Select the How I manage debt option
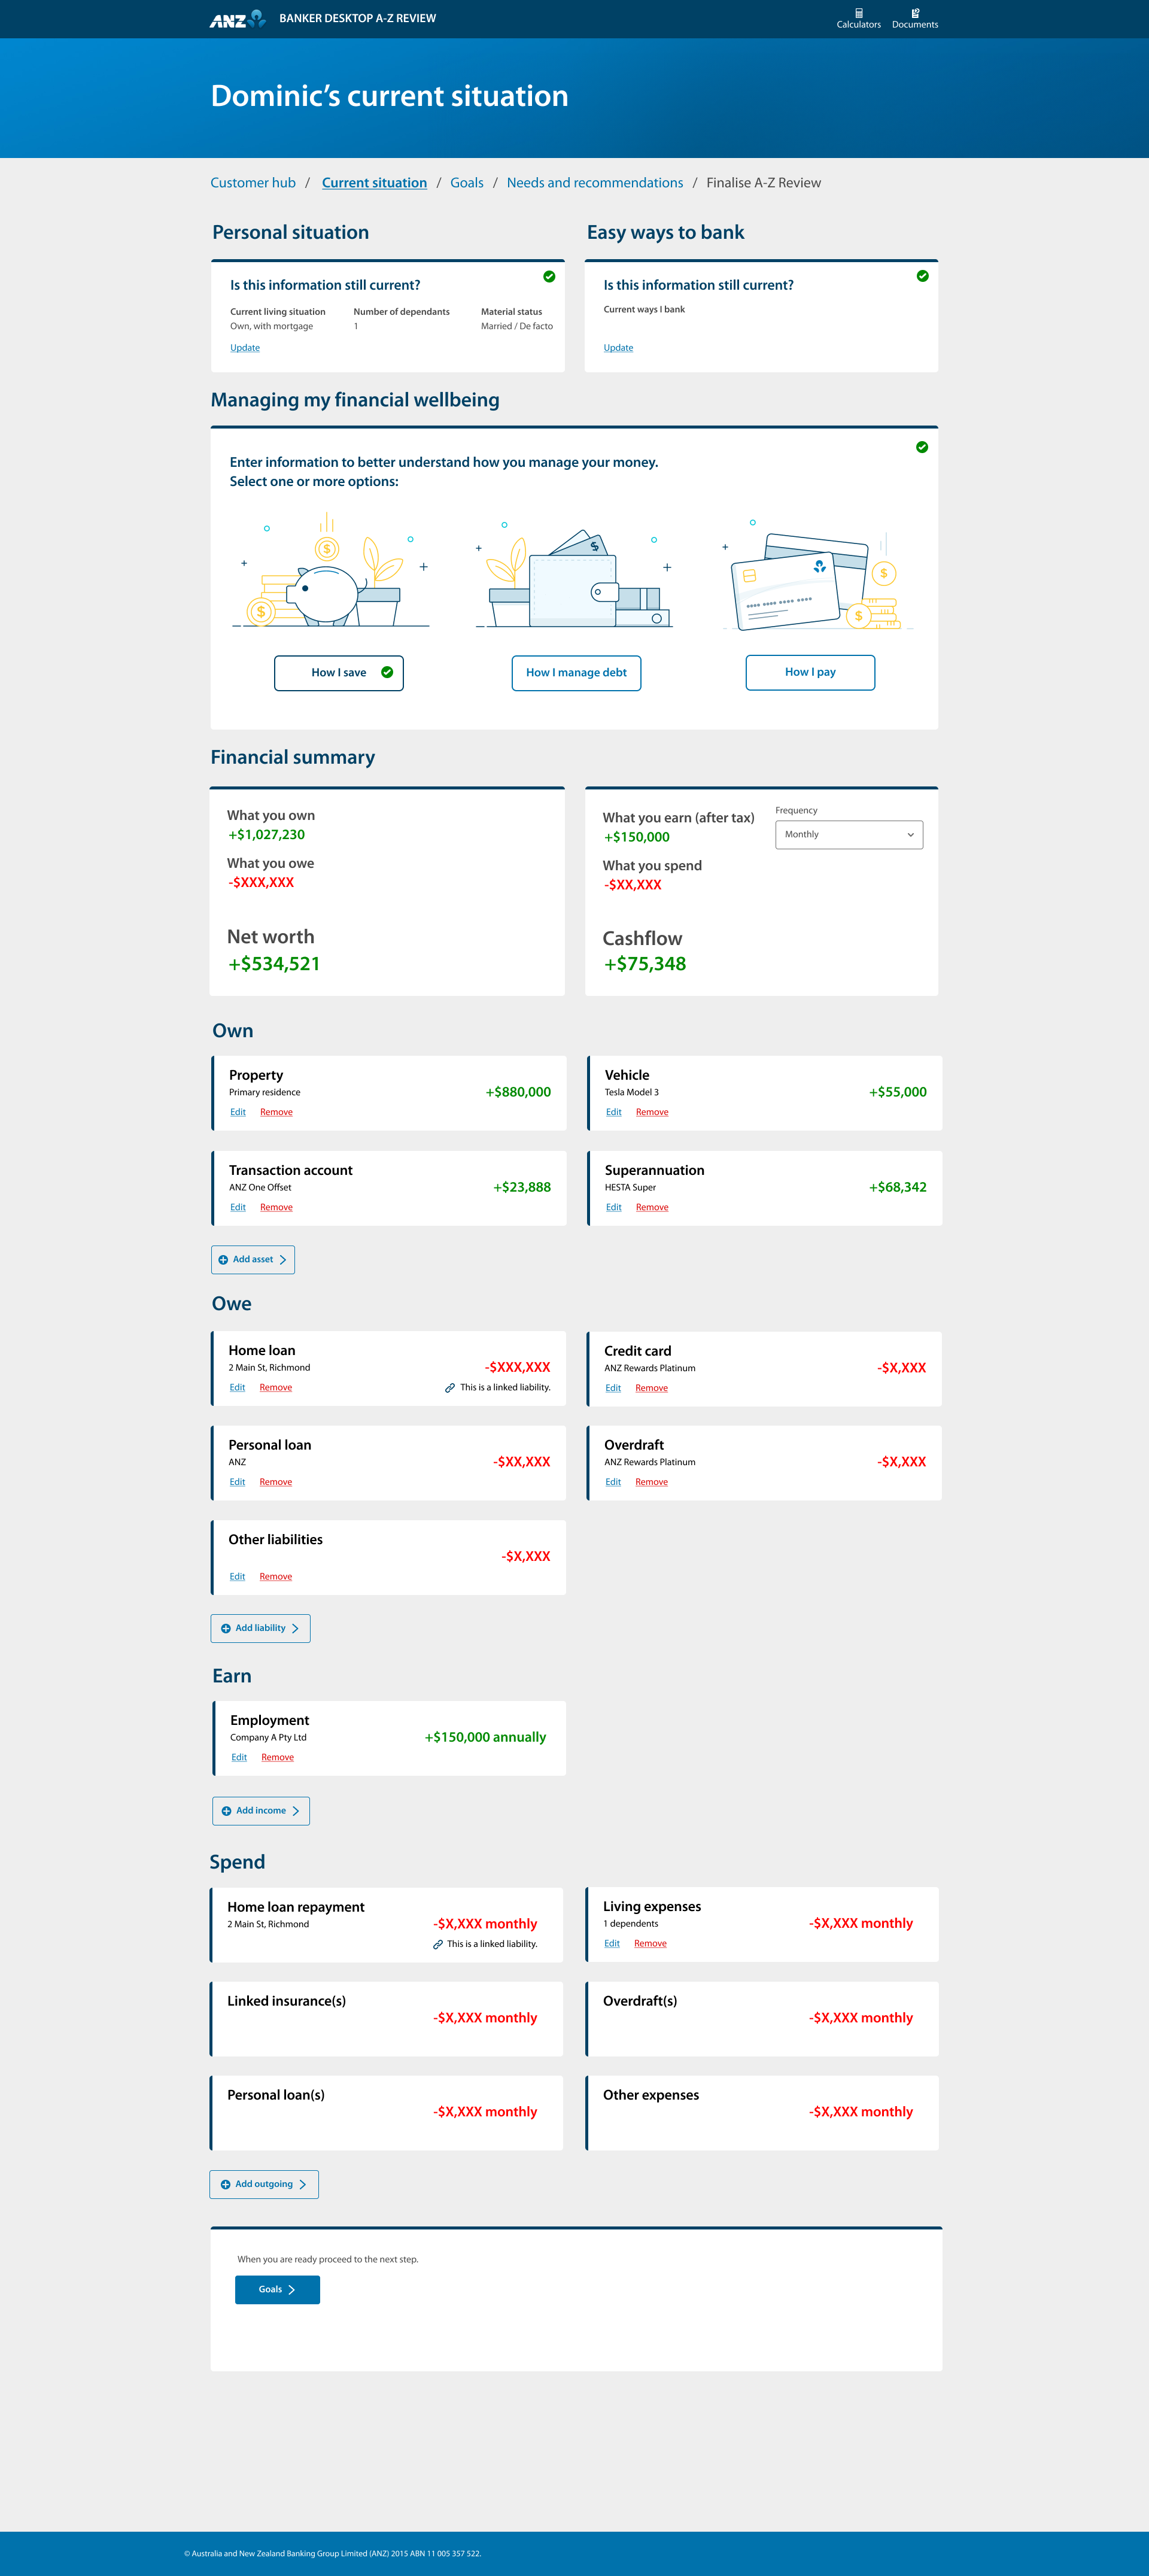 (576, 672)
